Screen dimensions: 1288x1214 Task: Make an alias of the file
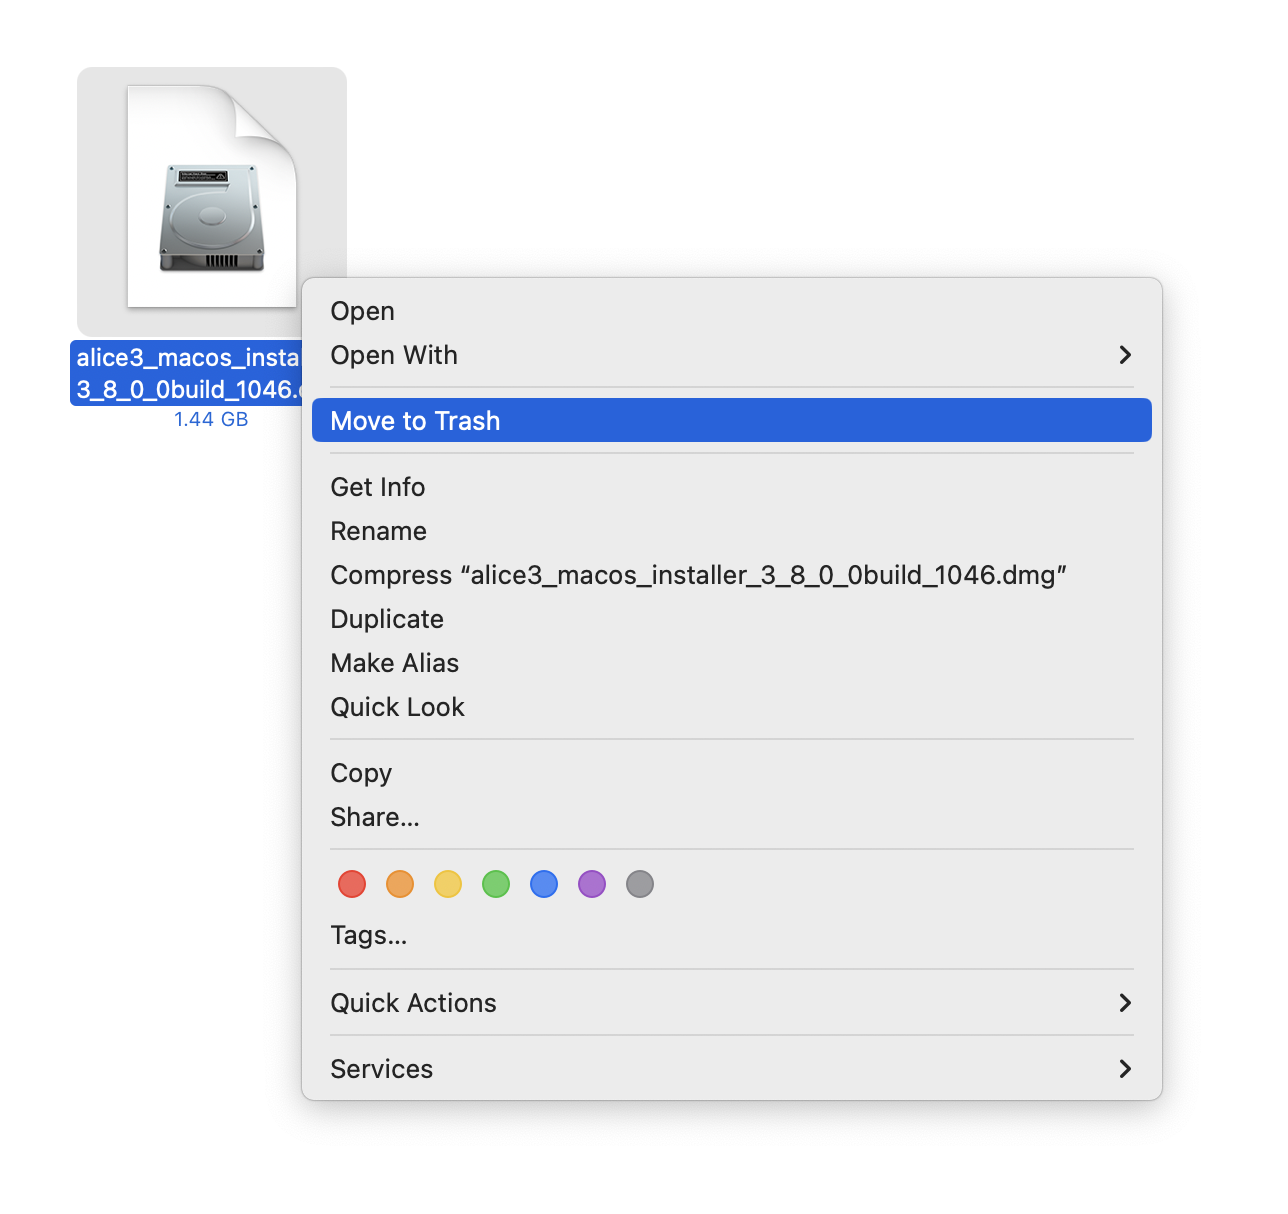tap(394, 663)
